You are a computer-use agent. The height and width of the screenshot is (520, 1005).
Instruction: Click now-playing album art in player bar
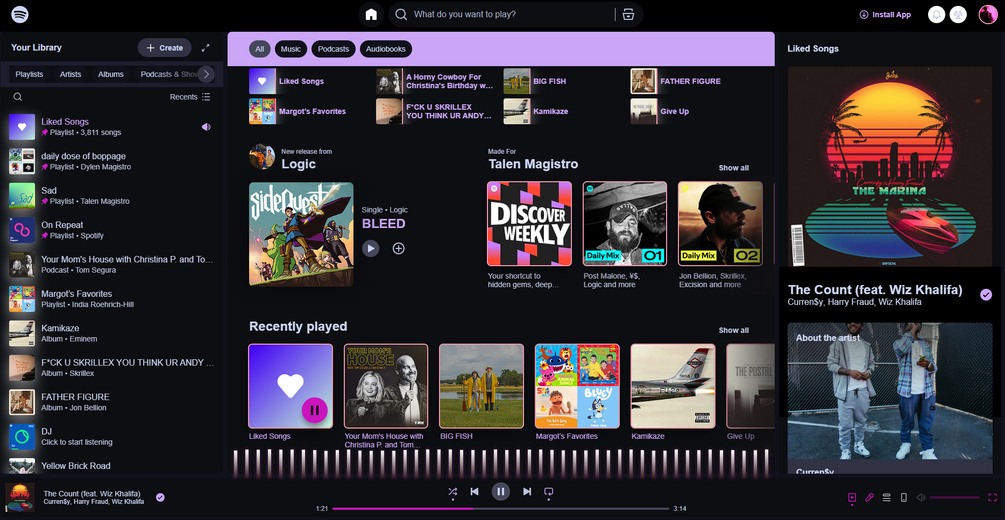20,498
